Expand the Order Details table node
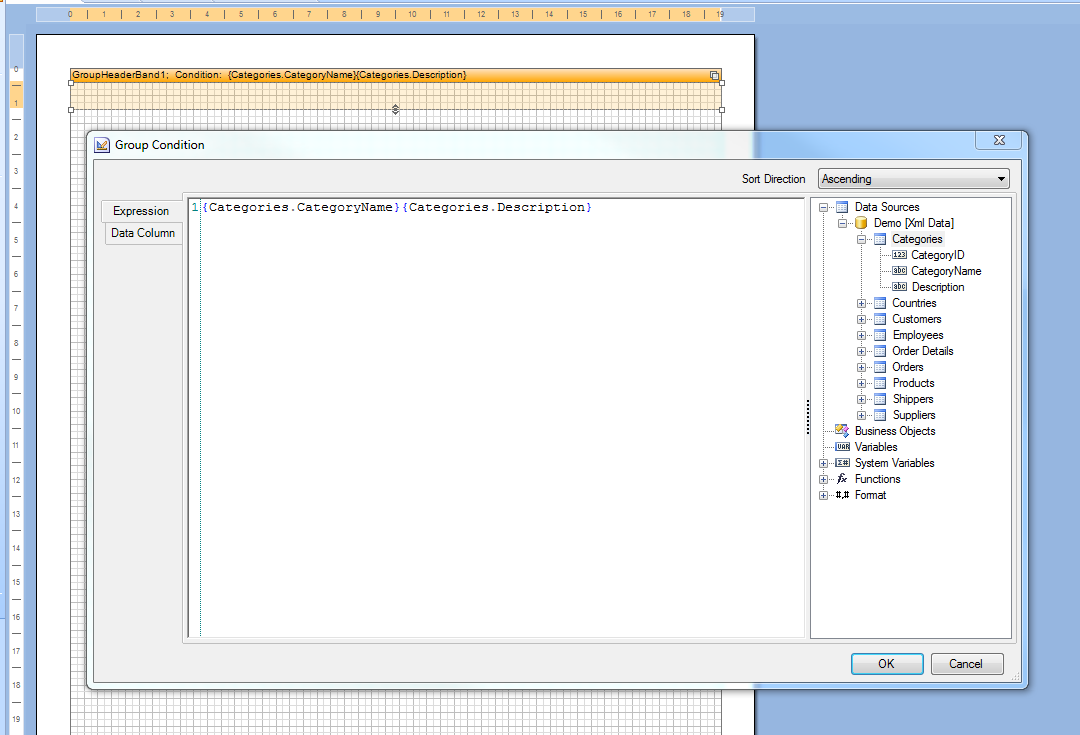This screenshot has height=735, width=1080. pos(861,351)
